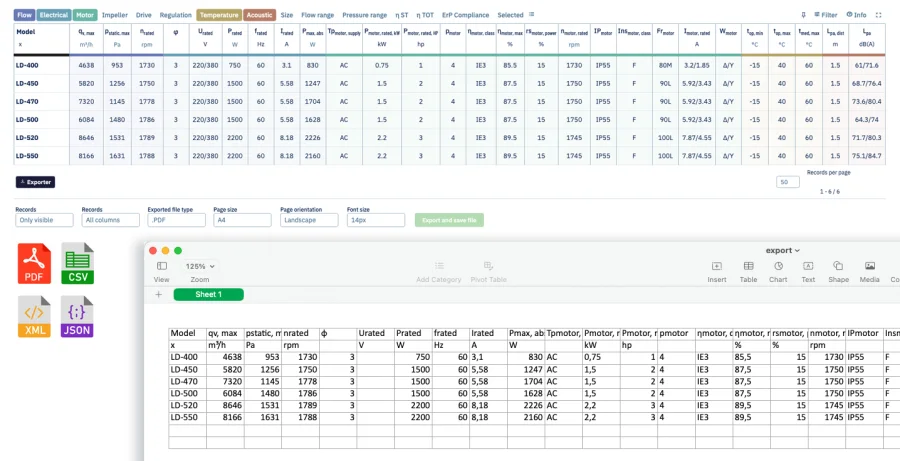The image size is (900, 461).
Task: Click Pivot Table in Numbers toolbar
Action: coord(488,272)
